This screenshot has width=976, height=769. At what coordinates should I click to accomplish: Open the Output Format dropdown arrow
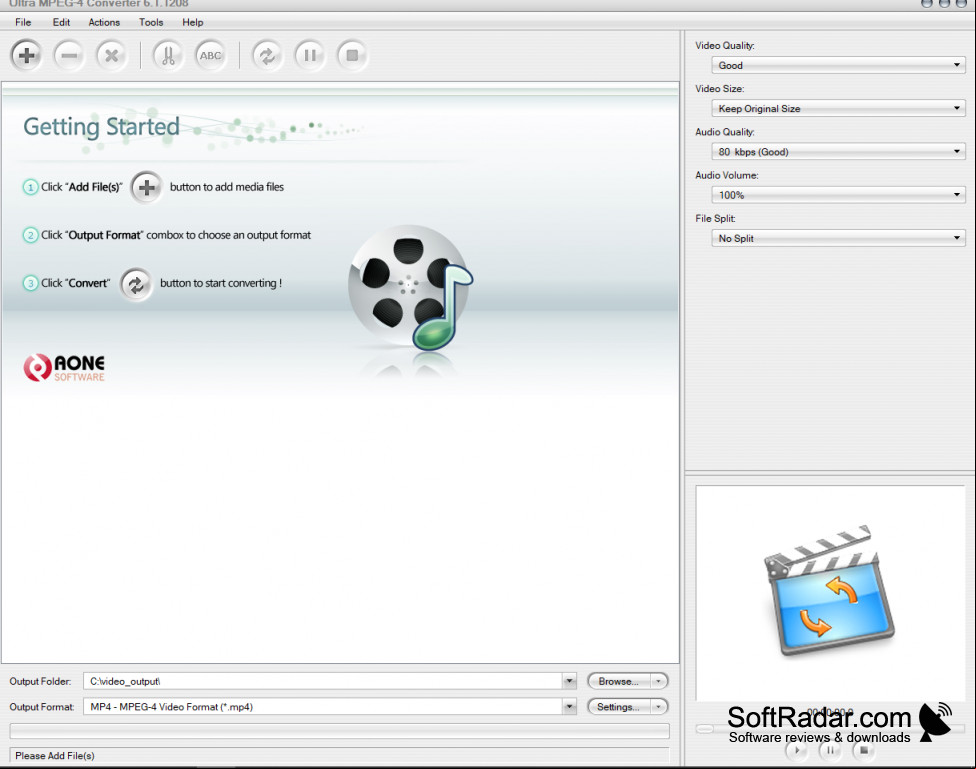coord(569,707)
